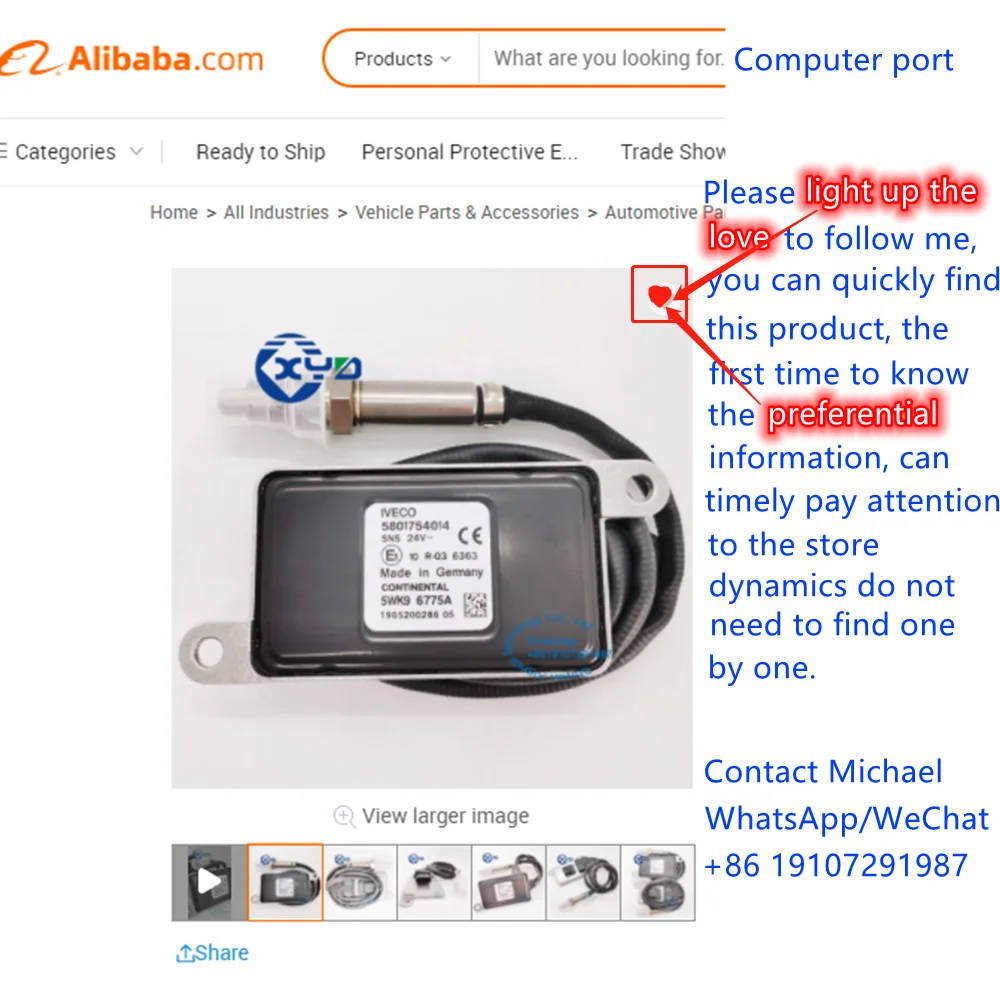Viewport: 1000px width, 1000px height.
Task: Open Personal Protective Equipment menu item
Action: (x=469, y=152)
